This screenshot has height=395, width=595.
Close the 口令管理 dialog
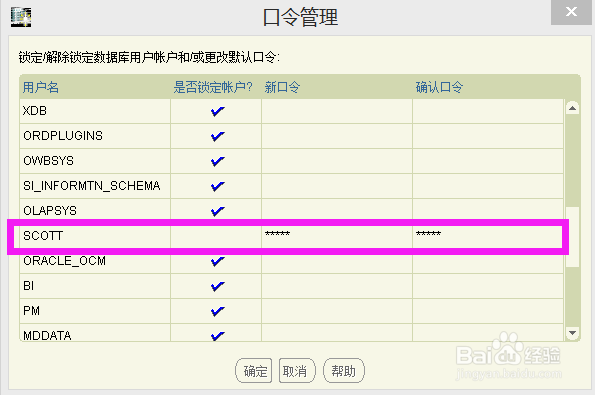coord(571,12)
